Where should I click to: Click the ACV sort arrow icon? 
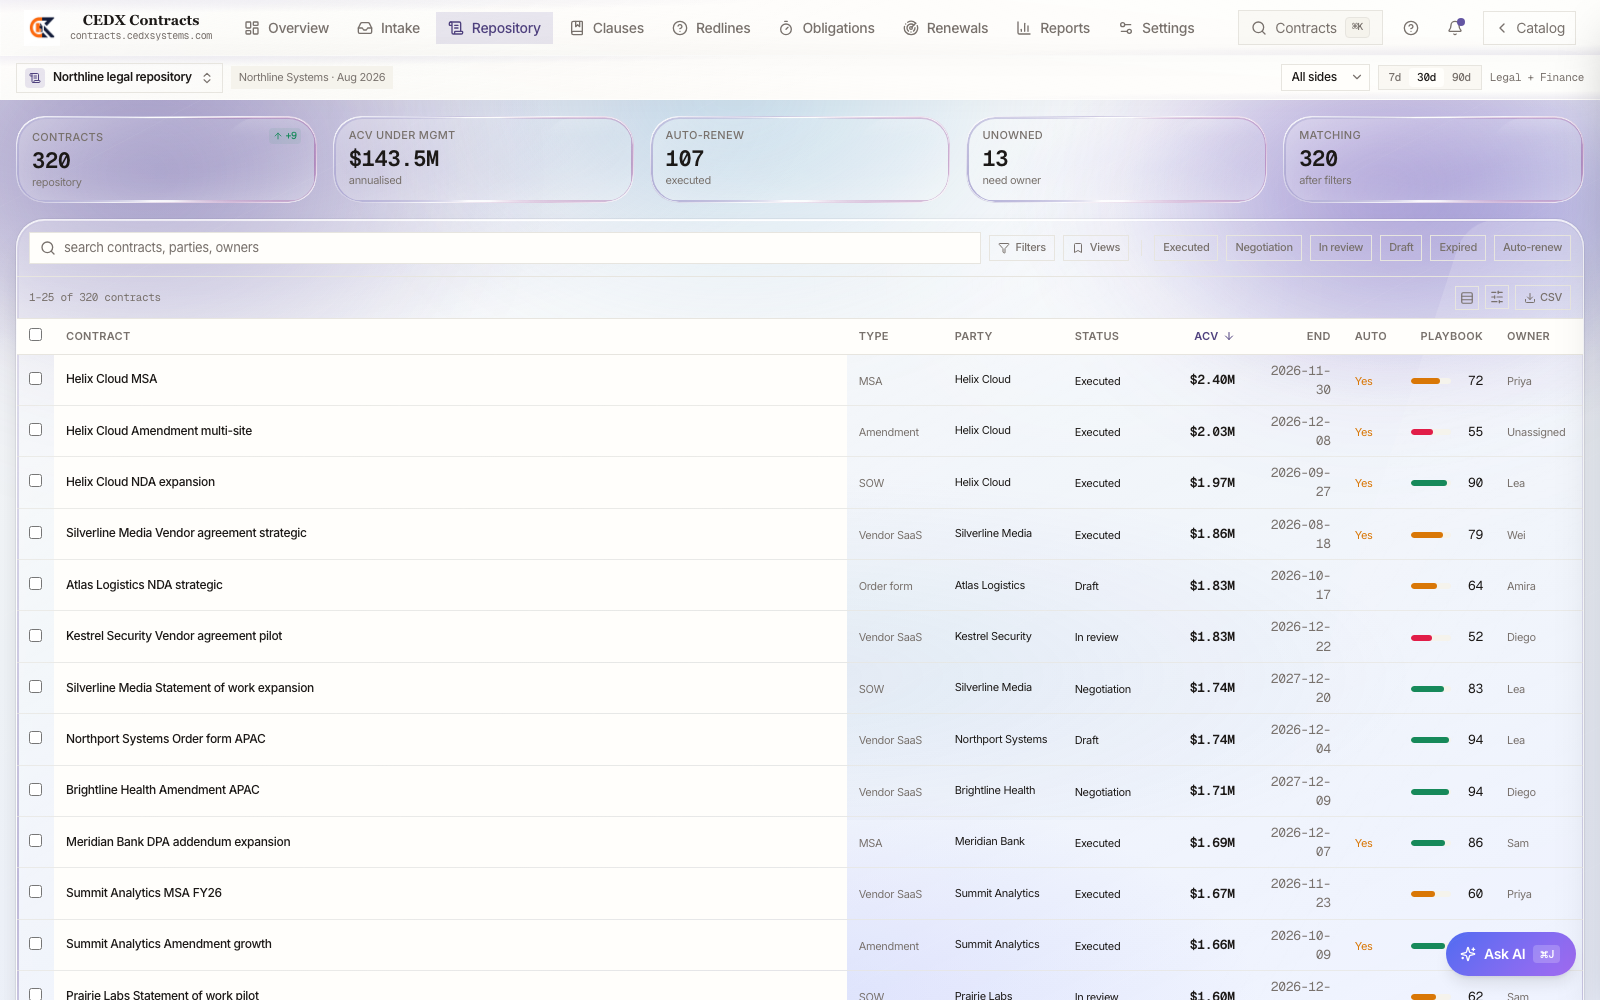tap(1229, 337)
